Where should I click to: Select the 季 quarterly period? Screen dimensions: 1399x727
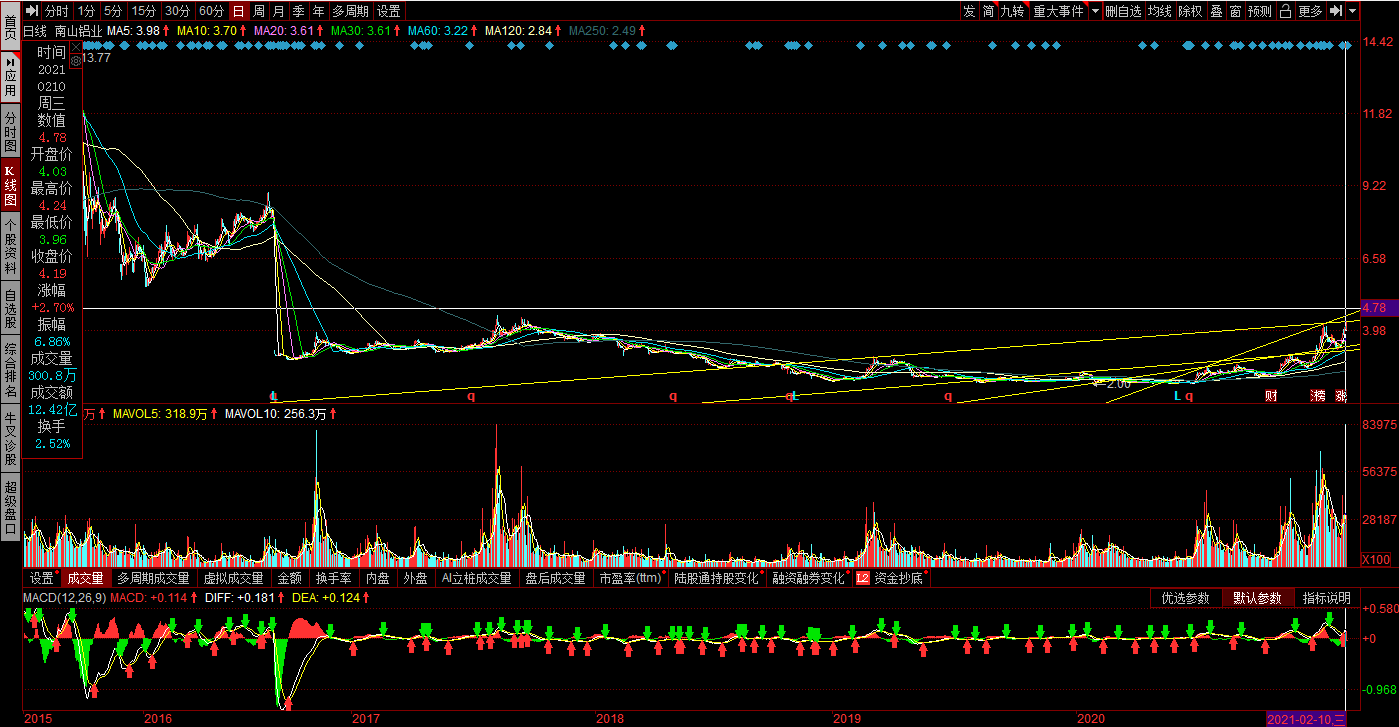coord(298,11)
